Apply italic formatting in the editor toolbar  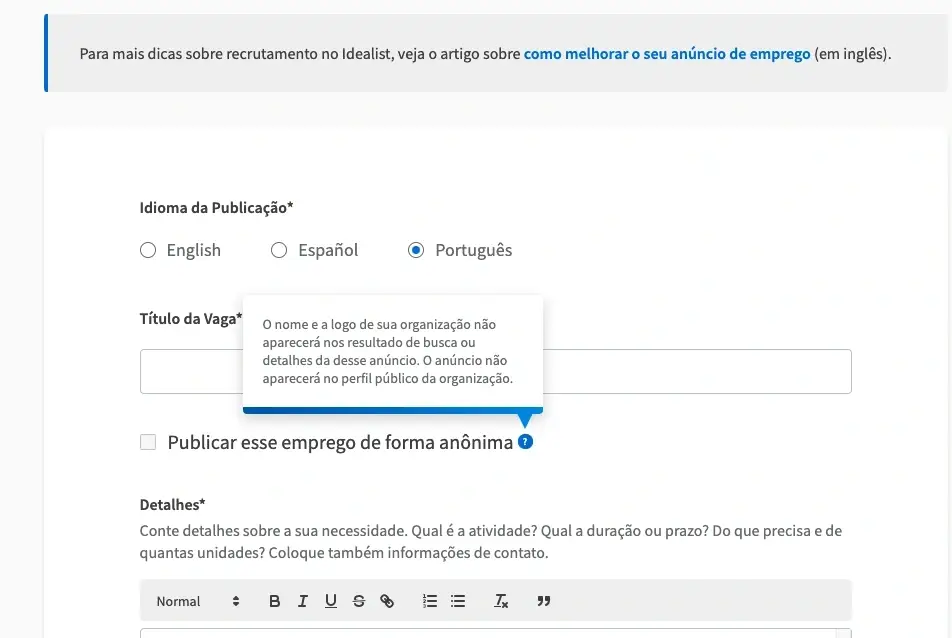[302, 601]
